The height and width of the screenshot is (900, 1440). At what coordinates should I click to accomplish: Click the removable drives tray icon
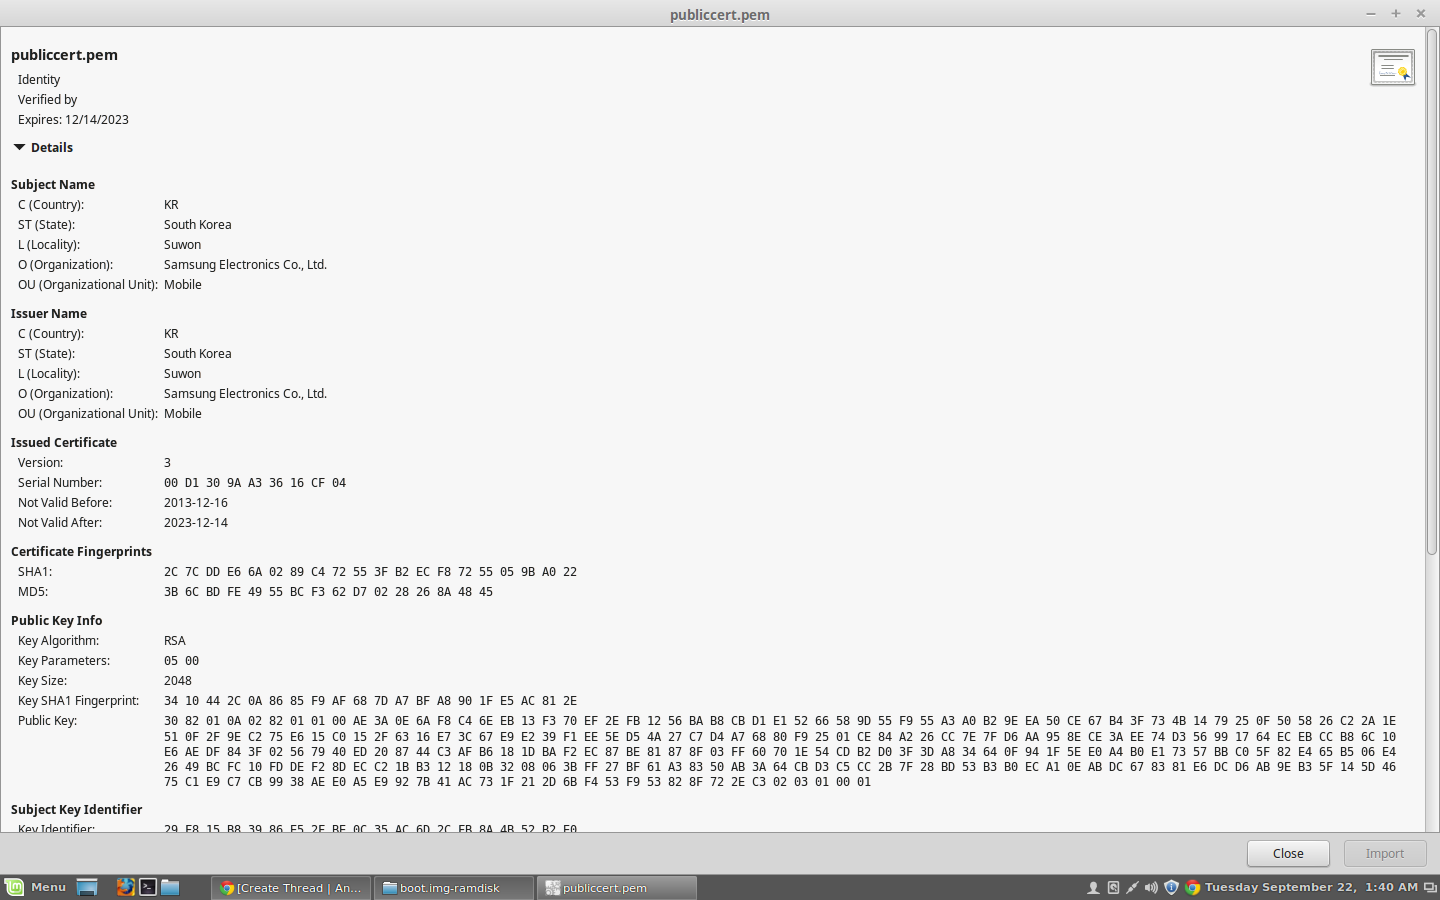tap(1113, 887)
